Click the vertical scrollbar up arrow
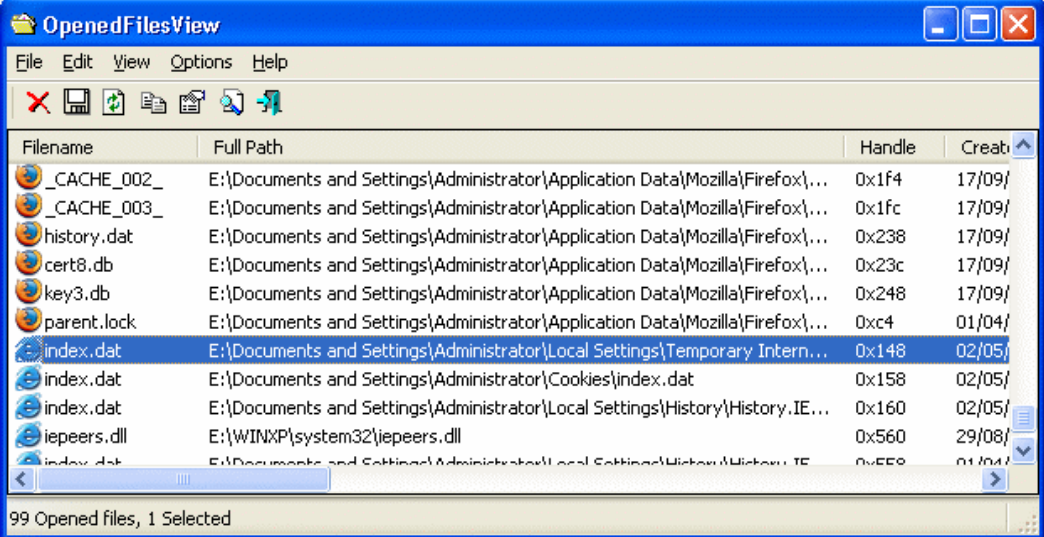The width and height of the screenshot is (1044, 537). (1022, 147)
